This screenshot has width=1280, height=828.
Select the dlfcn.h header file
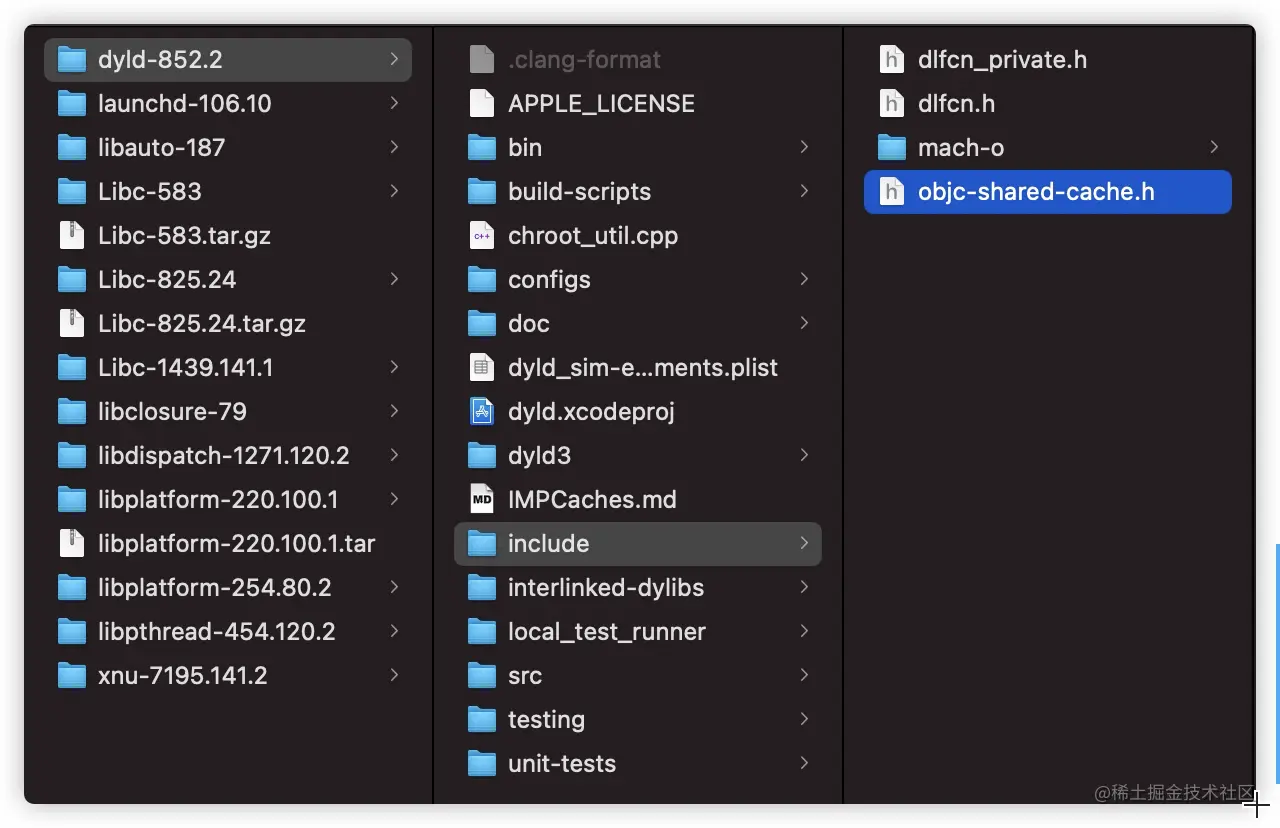pos(956,103)
